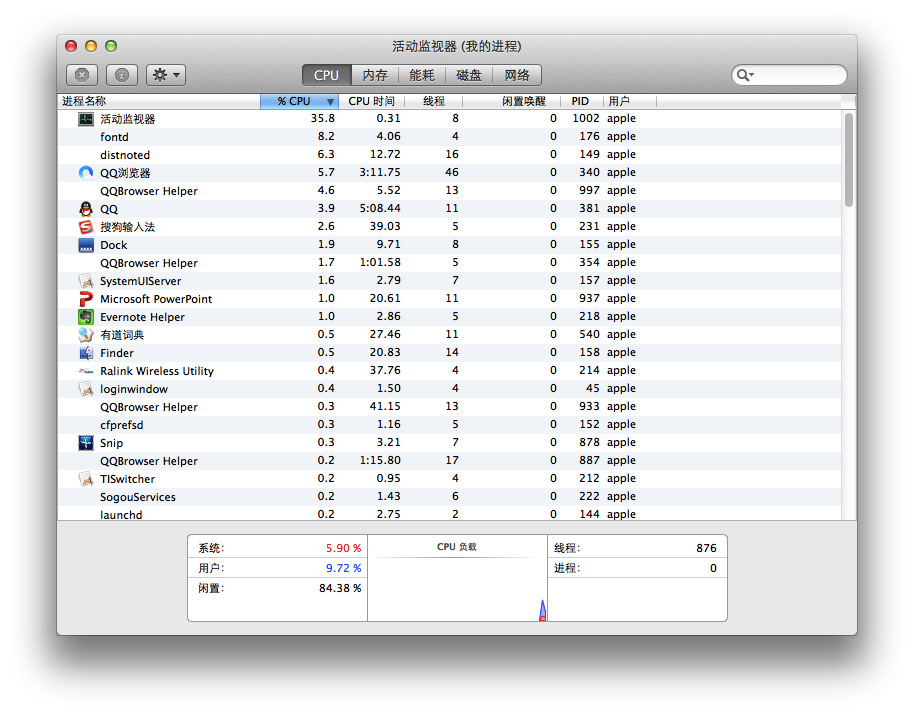This screenshot has height=714, width=914.
Task: Click inside the search field
Action: tap(789, 75)
